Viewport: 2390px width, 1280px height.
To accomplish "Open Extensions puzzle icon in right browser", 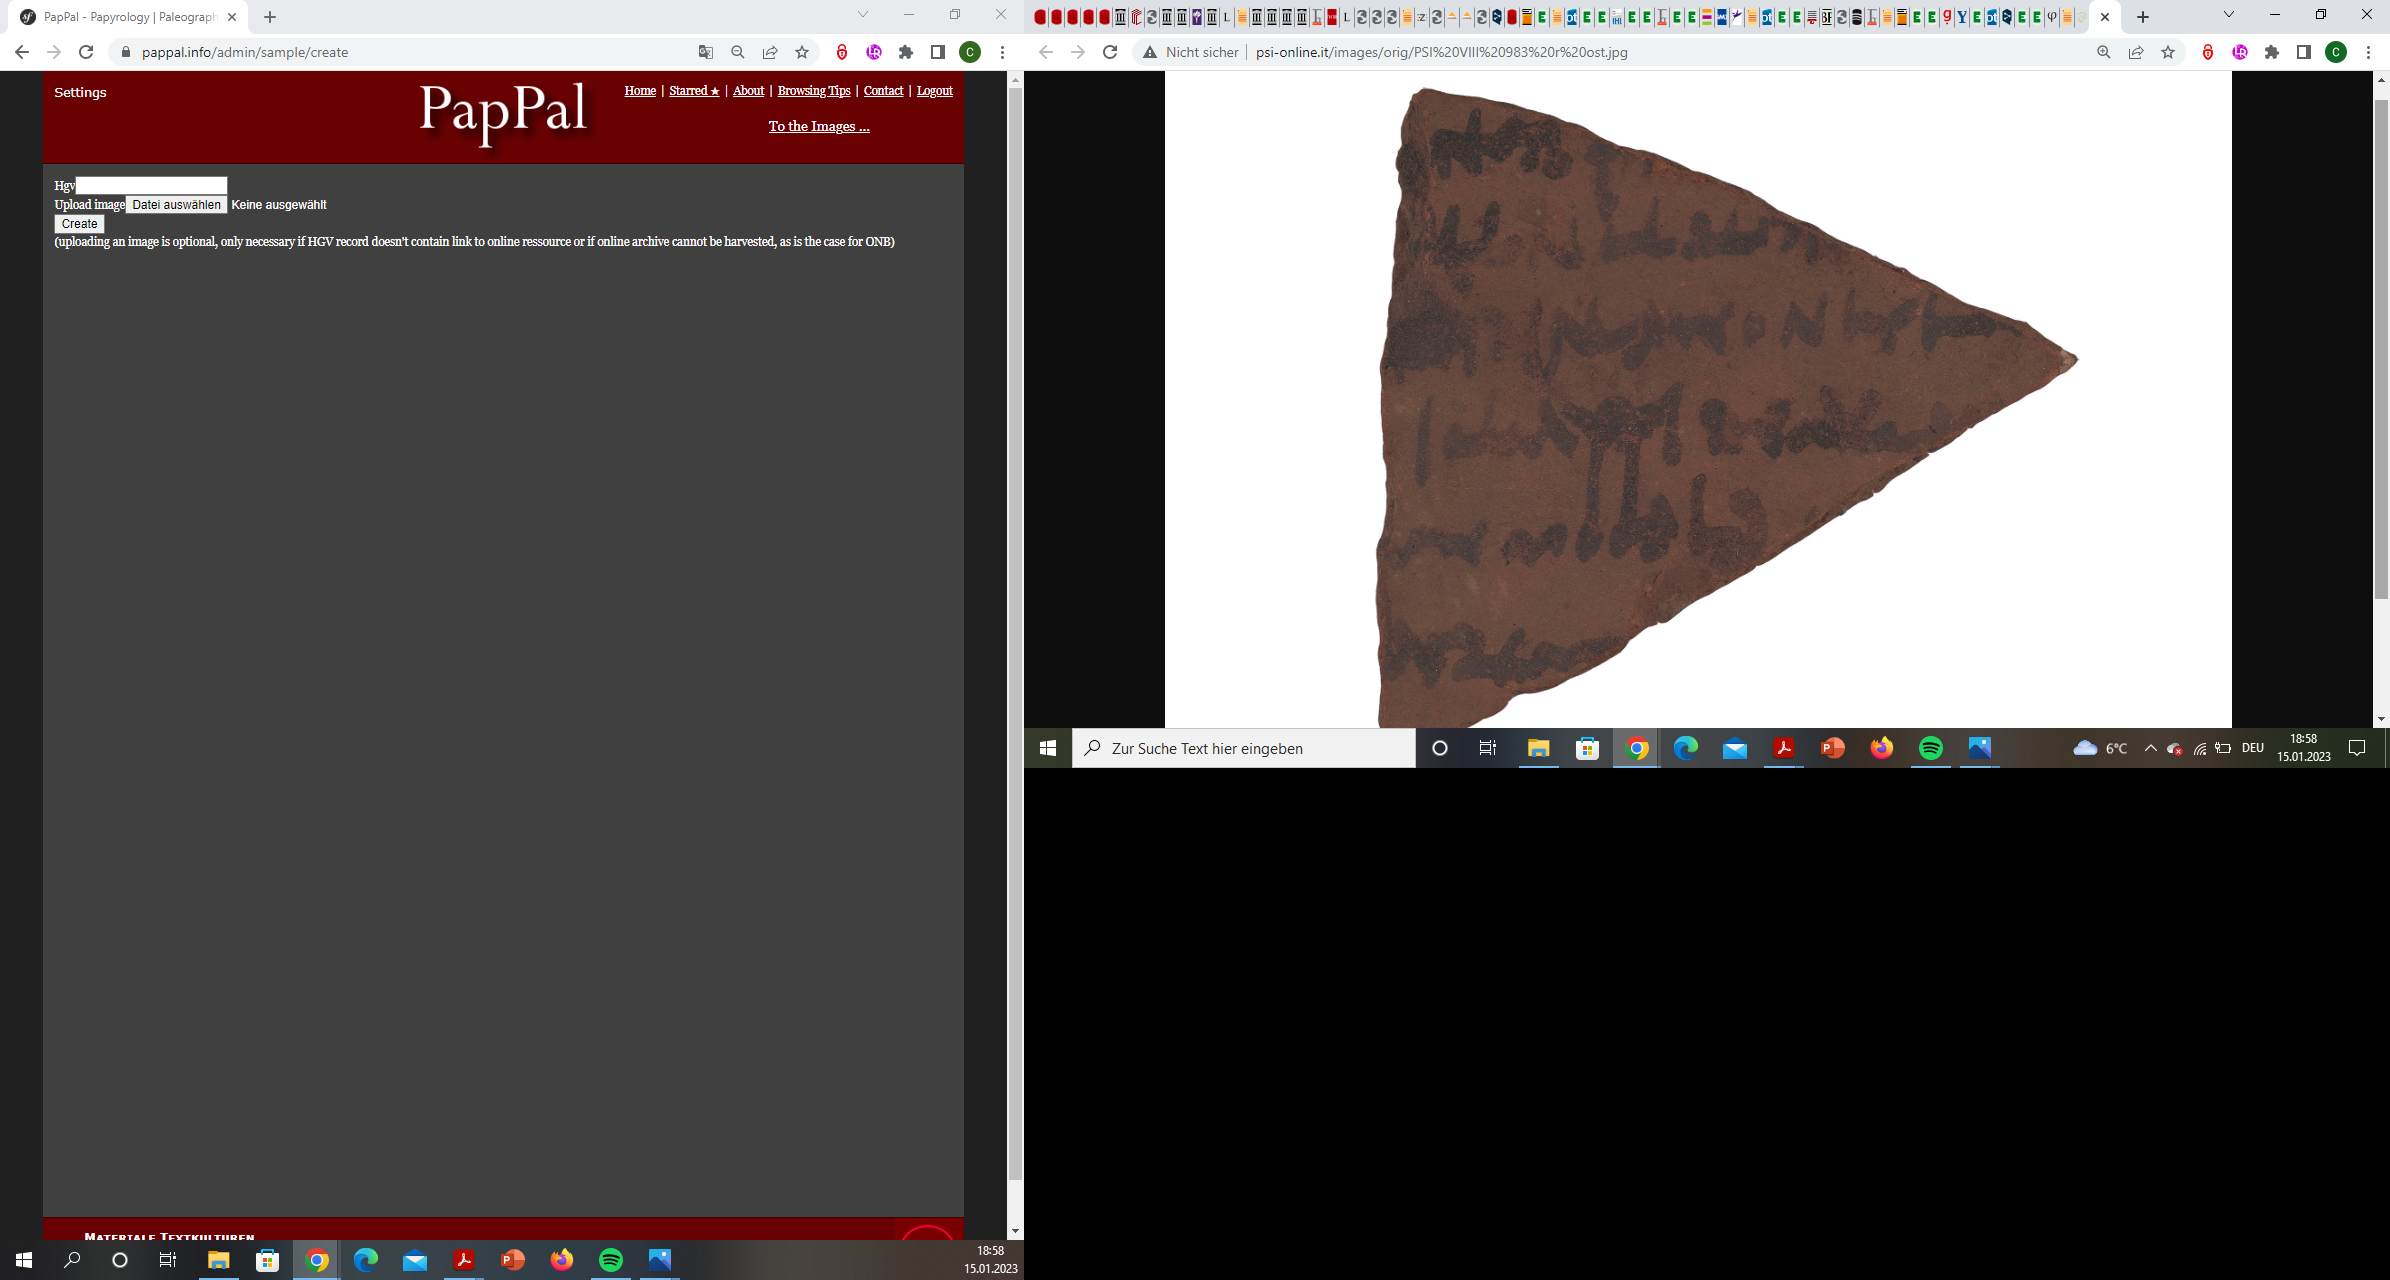I will [2272, 52].
